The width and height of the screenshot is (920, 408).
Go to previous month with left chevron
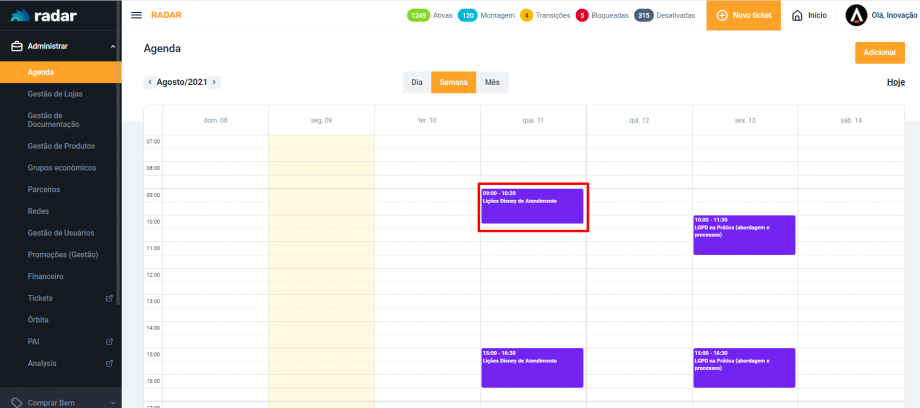click(x=150, y=82)
